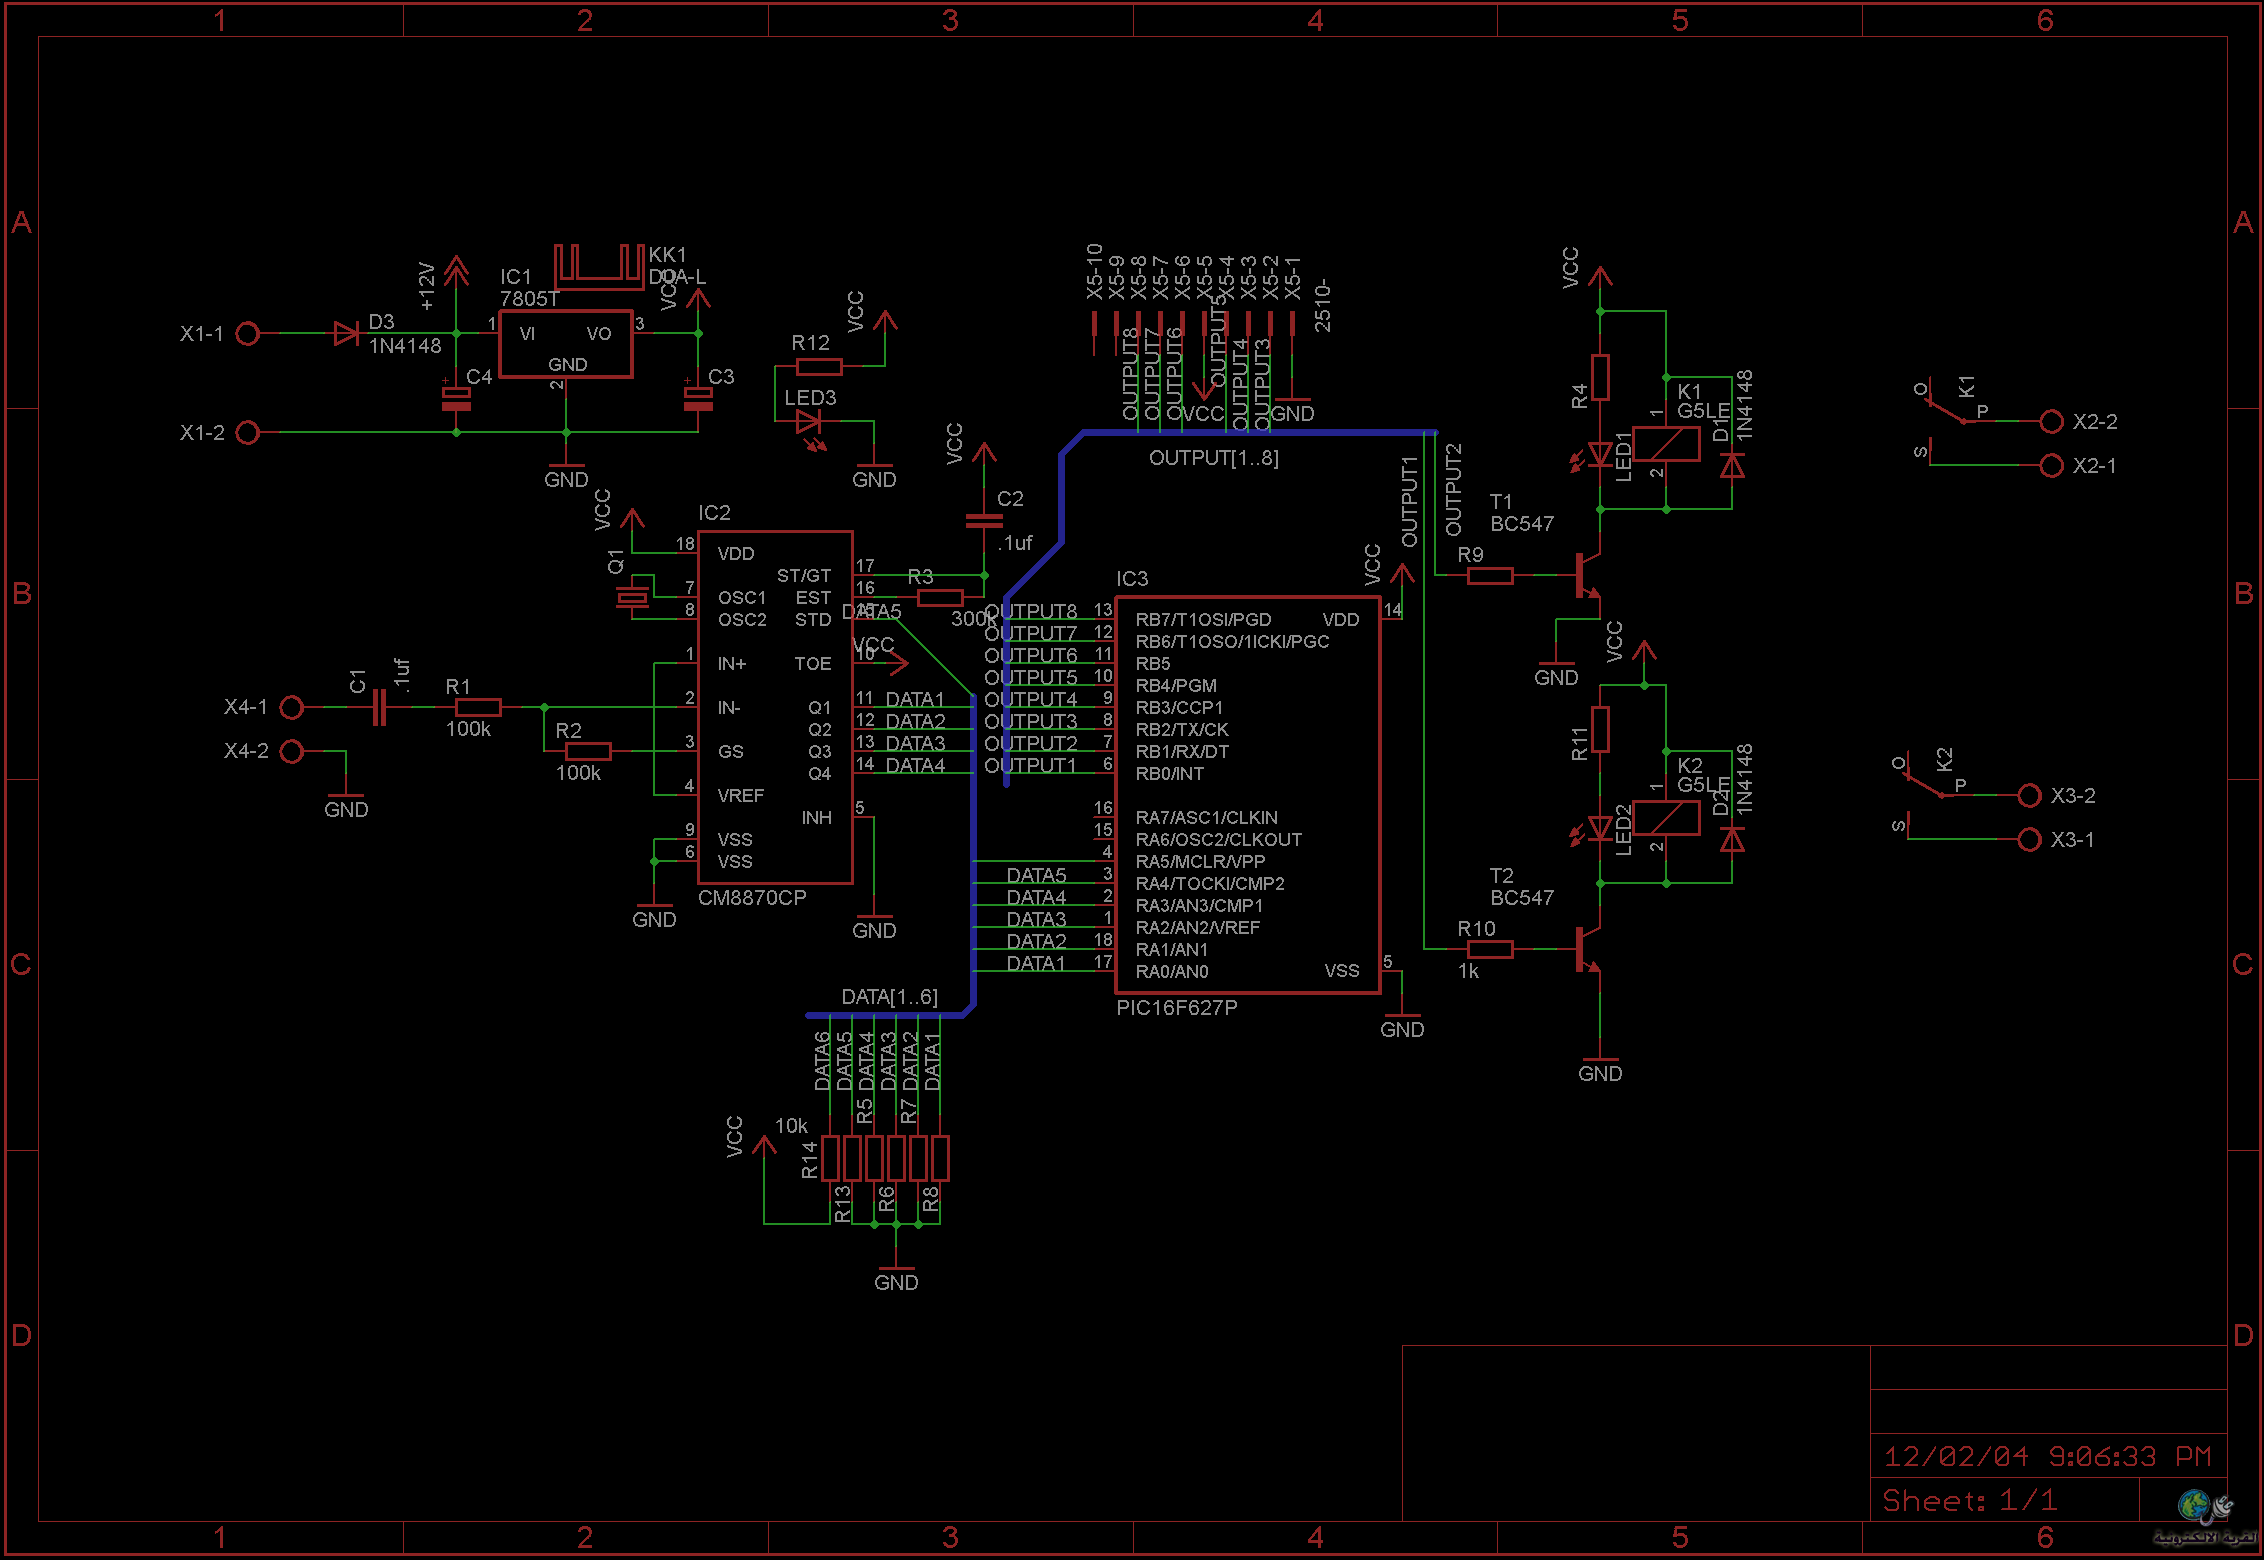Screen dimensions: 2264x1560
Task: Click the KK1 heatsink symbol
Action: click(x=599, y=266)
